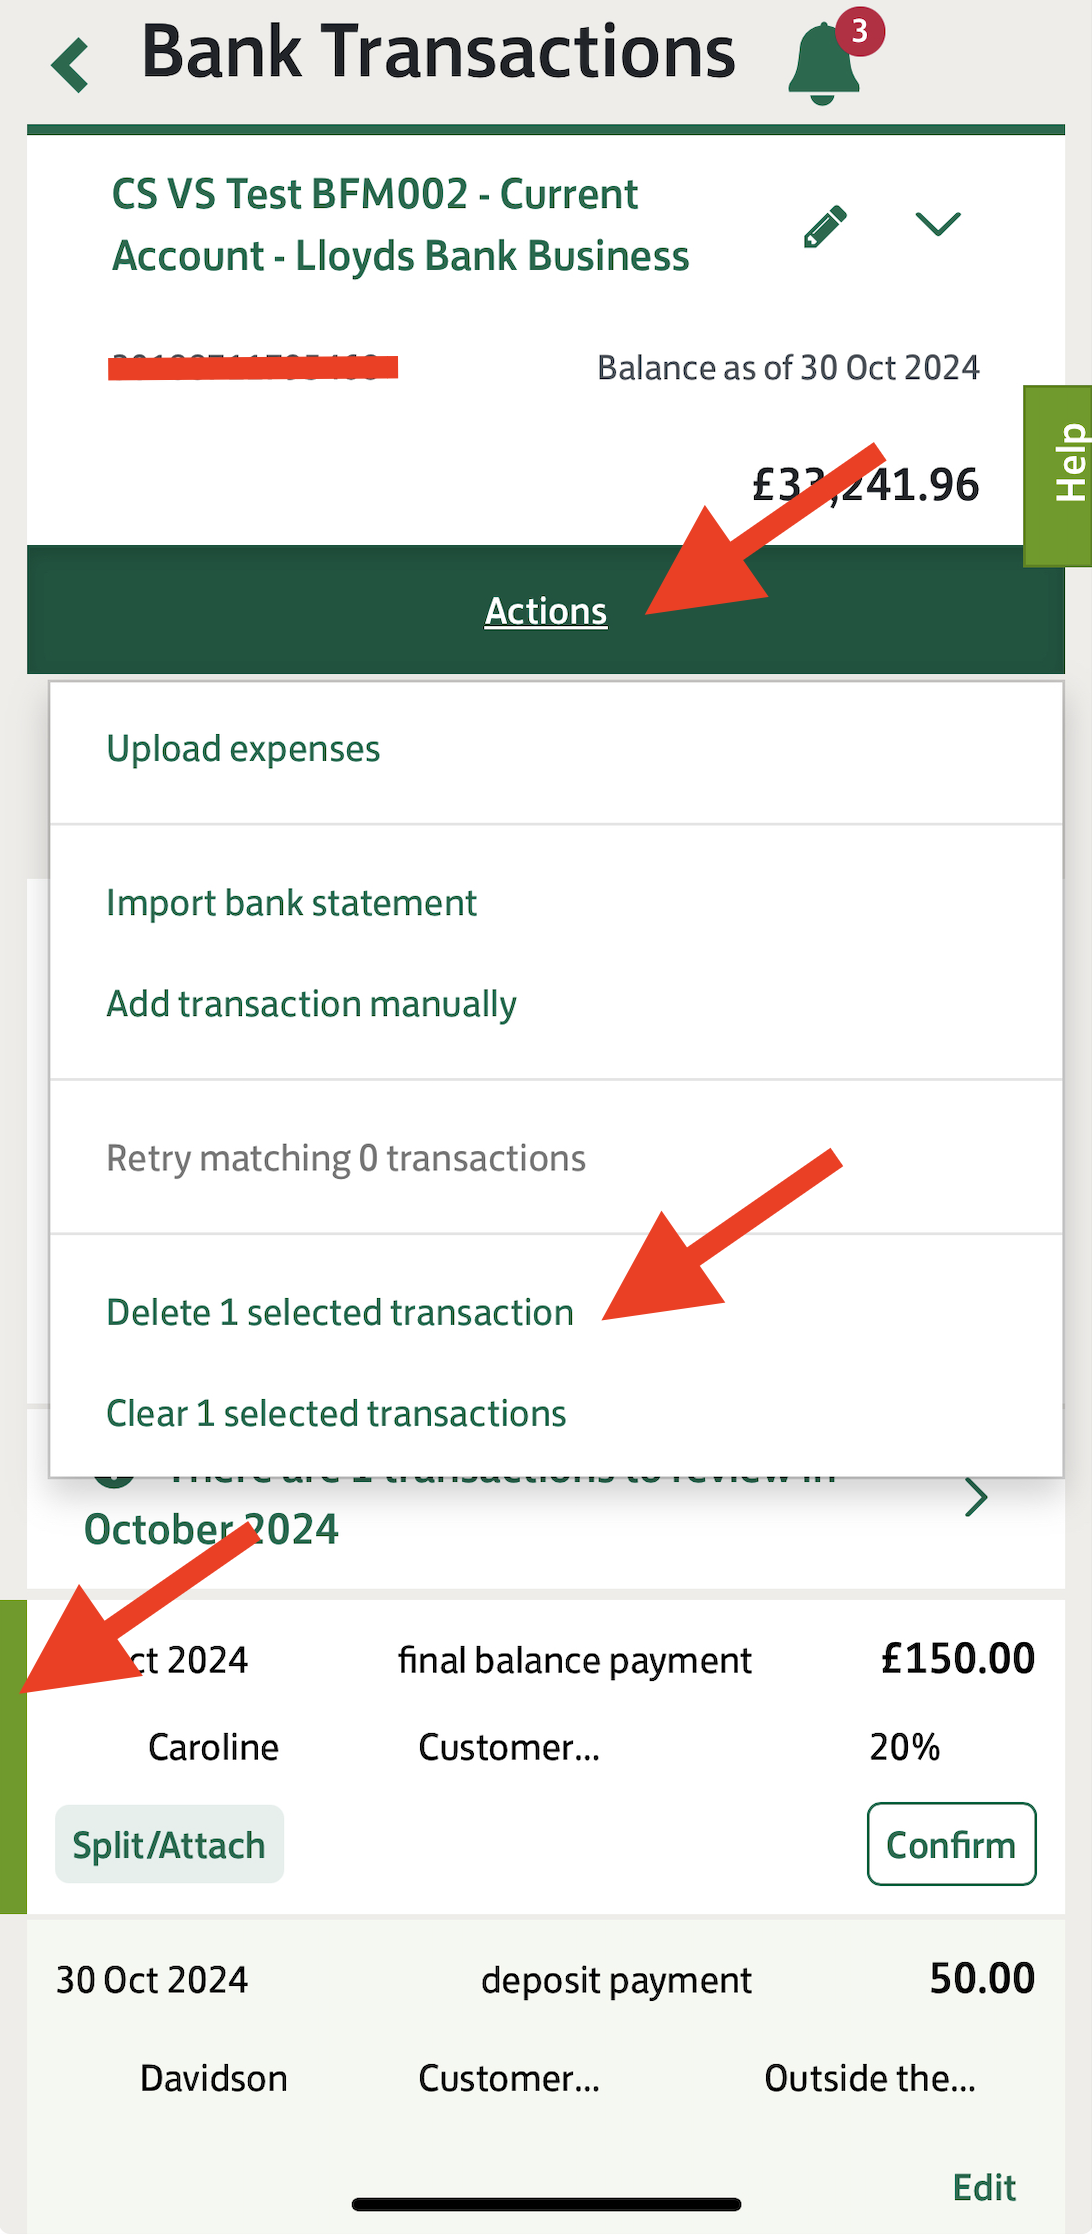The image size is (1092, 2234).
Task: Toggle the Actions dropdown menu
Action: (546, 611)
